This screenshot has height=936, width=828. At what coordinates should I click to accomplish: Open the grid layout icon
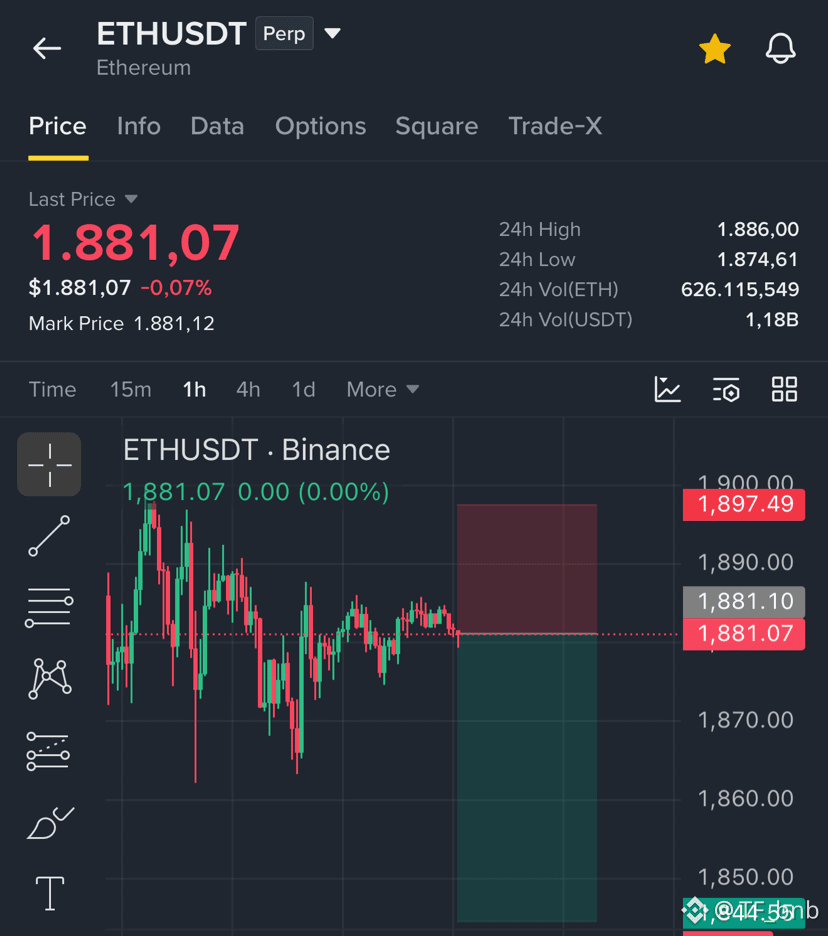click(784, 389)
